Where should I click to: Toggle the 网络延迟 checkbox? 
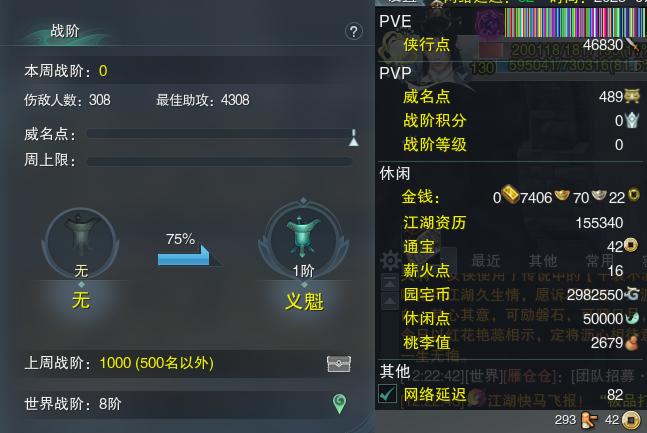pyautogui.click(x=387, y=393)
